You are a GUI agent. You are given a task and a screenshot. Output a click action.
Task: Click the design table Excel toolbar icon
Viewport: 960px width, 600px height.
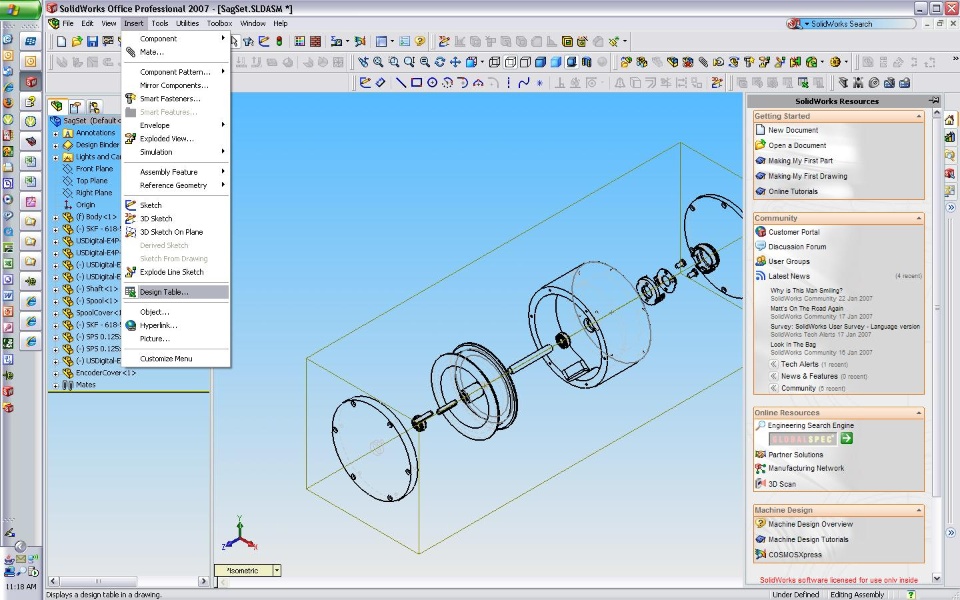[x=803, y=82]
